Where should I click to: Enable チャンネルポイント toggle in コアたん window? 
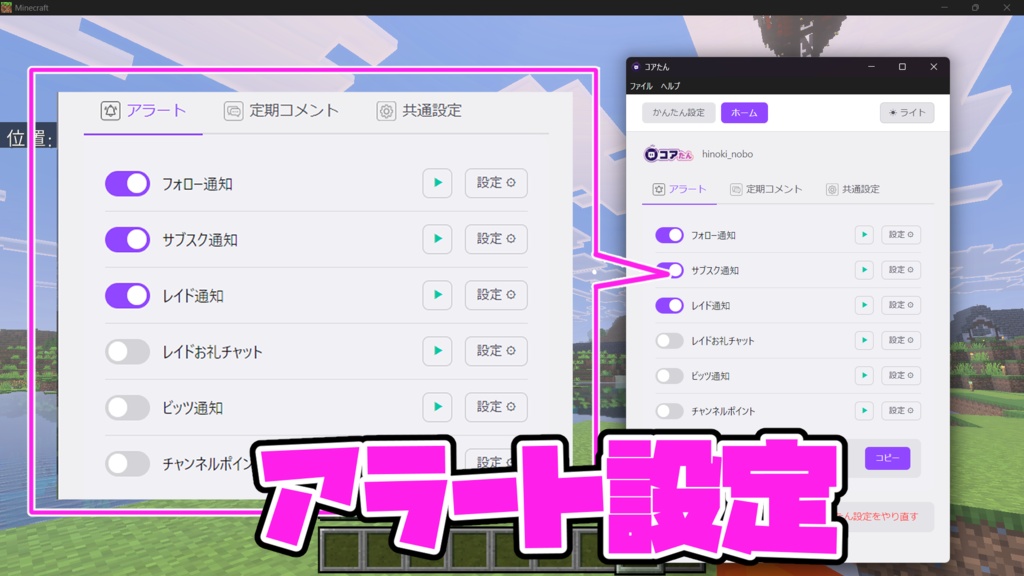[x=669, y=411]
